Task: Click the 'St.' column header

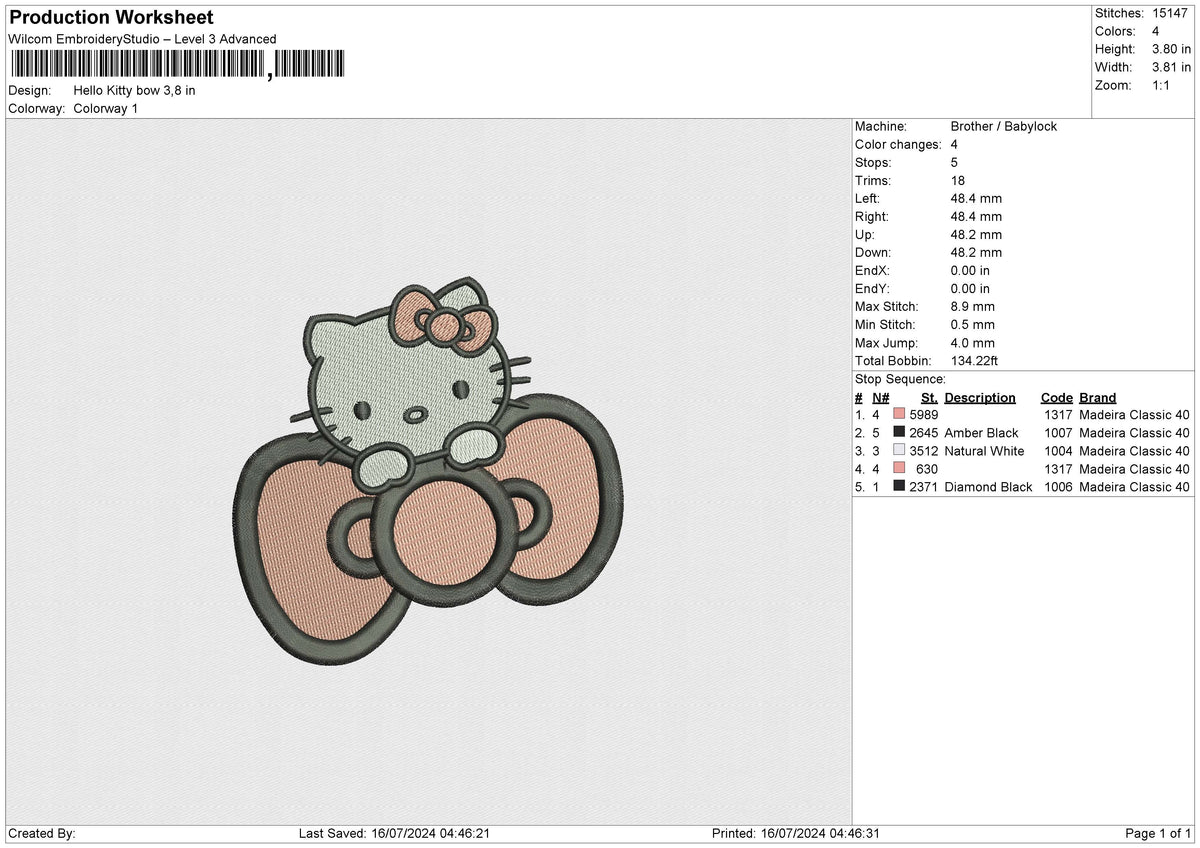Action: coord(929,398)
